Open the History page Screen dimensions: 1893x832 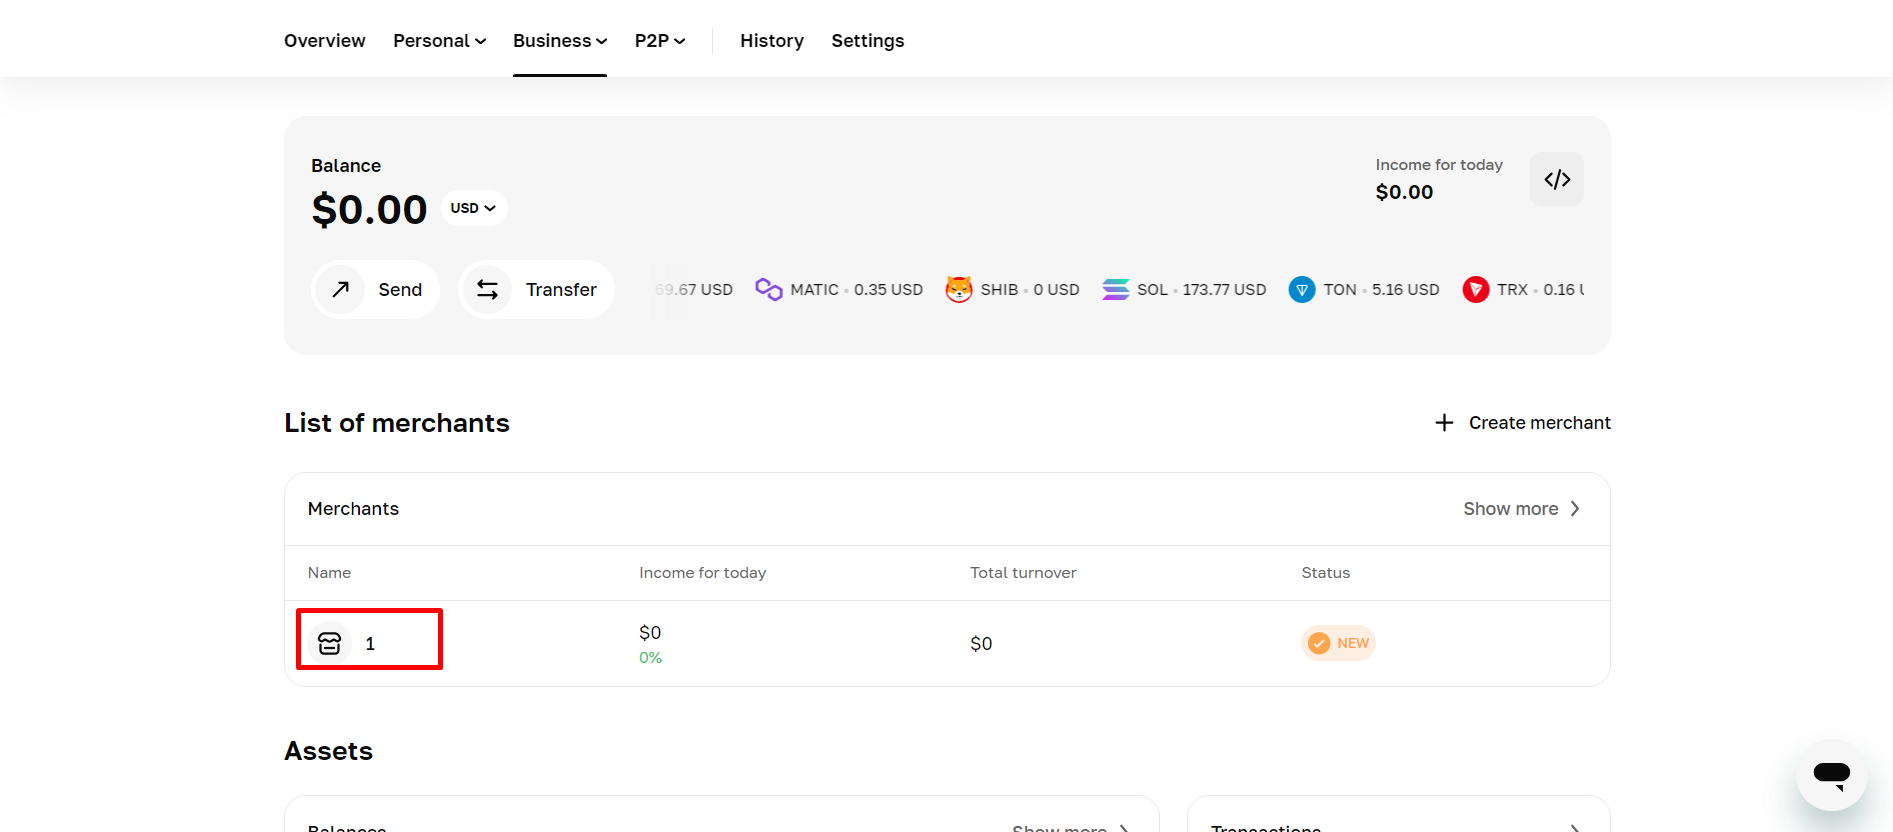[x=771, y=41]
